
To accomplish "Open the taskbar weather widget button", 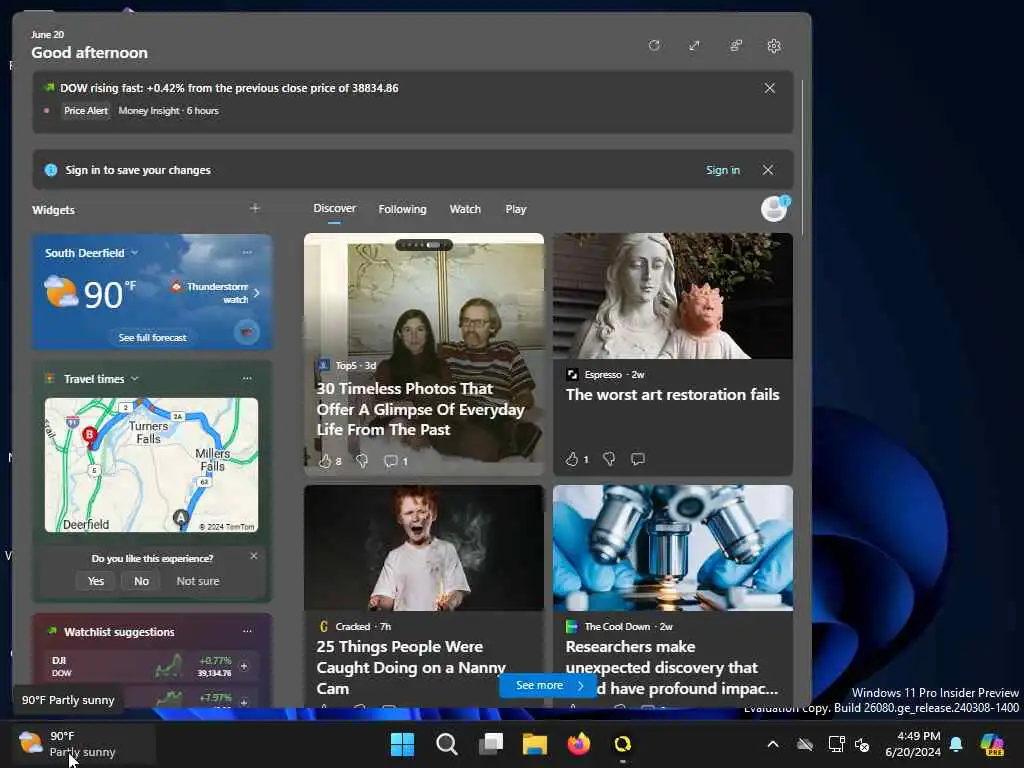I will click(84, 744).
